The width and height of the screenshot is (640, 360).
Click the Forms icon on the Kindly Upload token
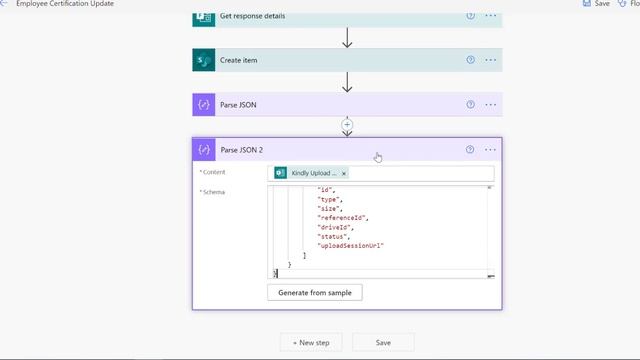(x=280, y=173)
